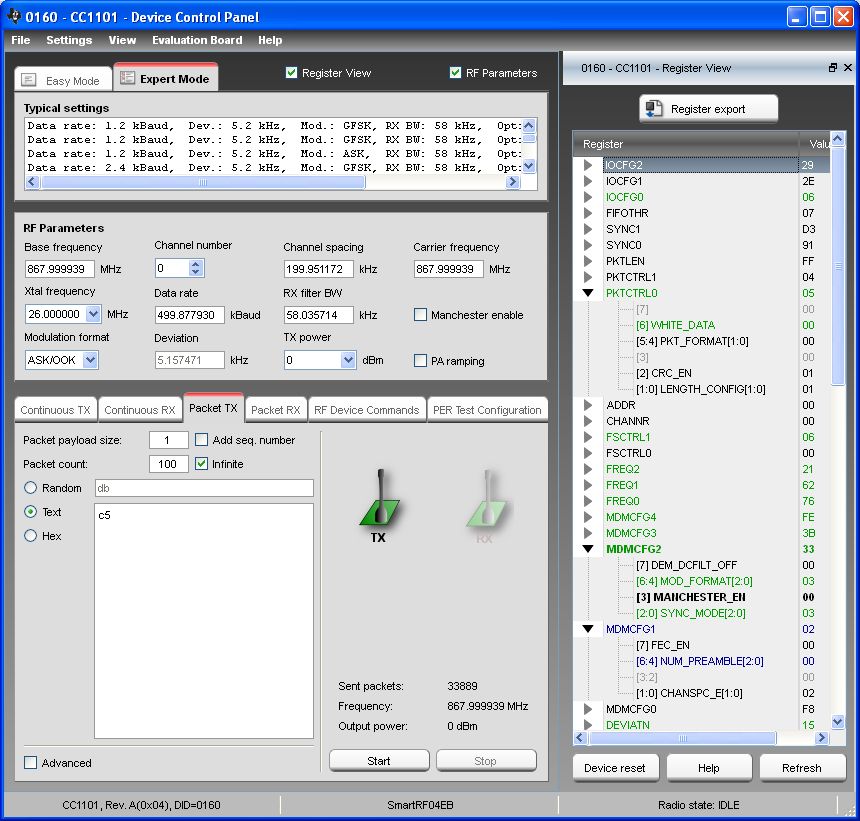Expand the FREQ2 register
Viewport: 860px width, 821px height.
tap(588, 469)
